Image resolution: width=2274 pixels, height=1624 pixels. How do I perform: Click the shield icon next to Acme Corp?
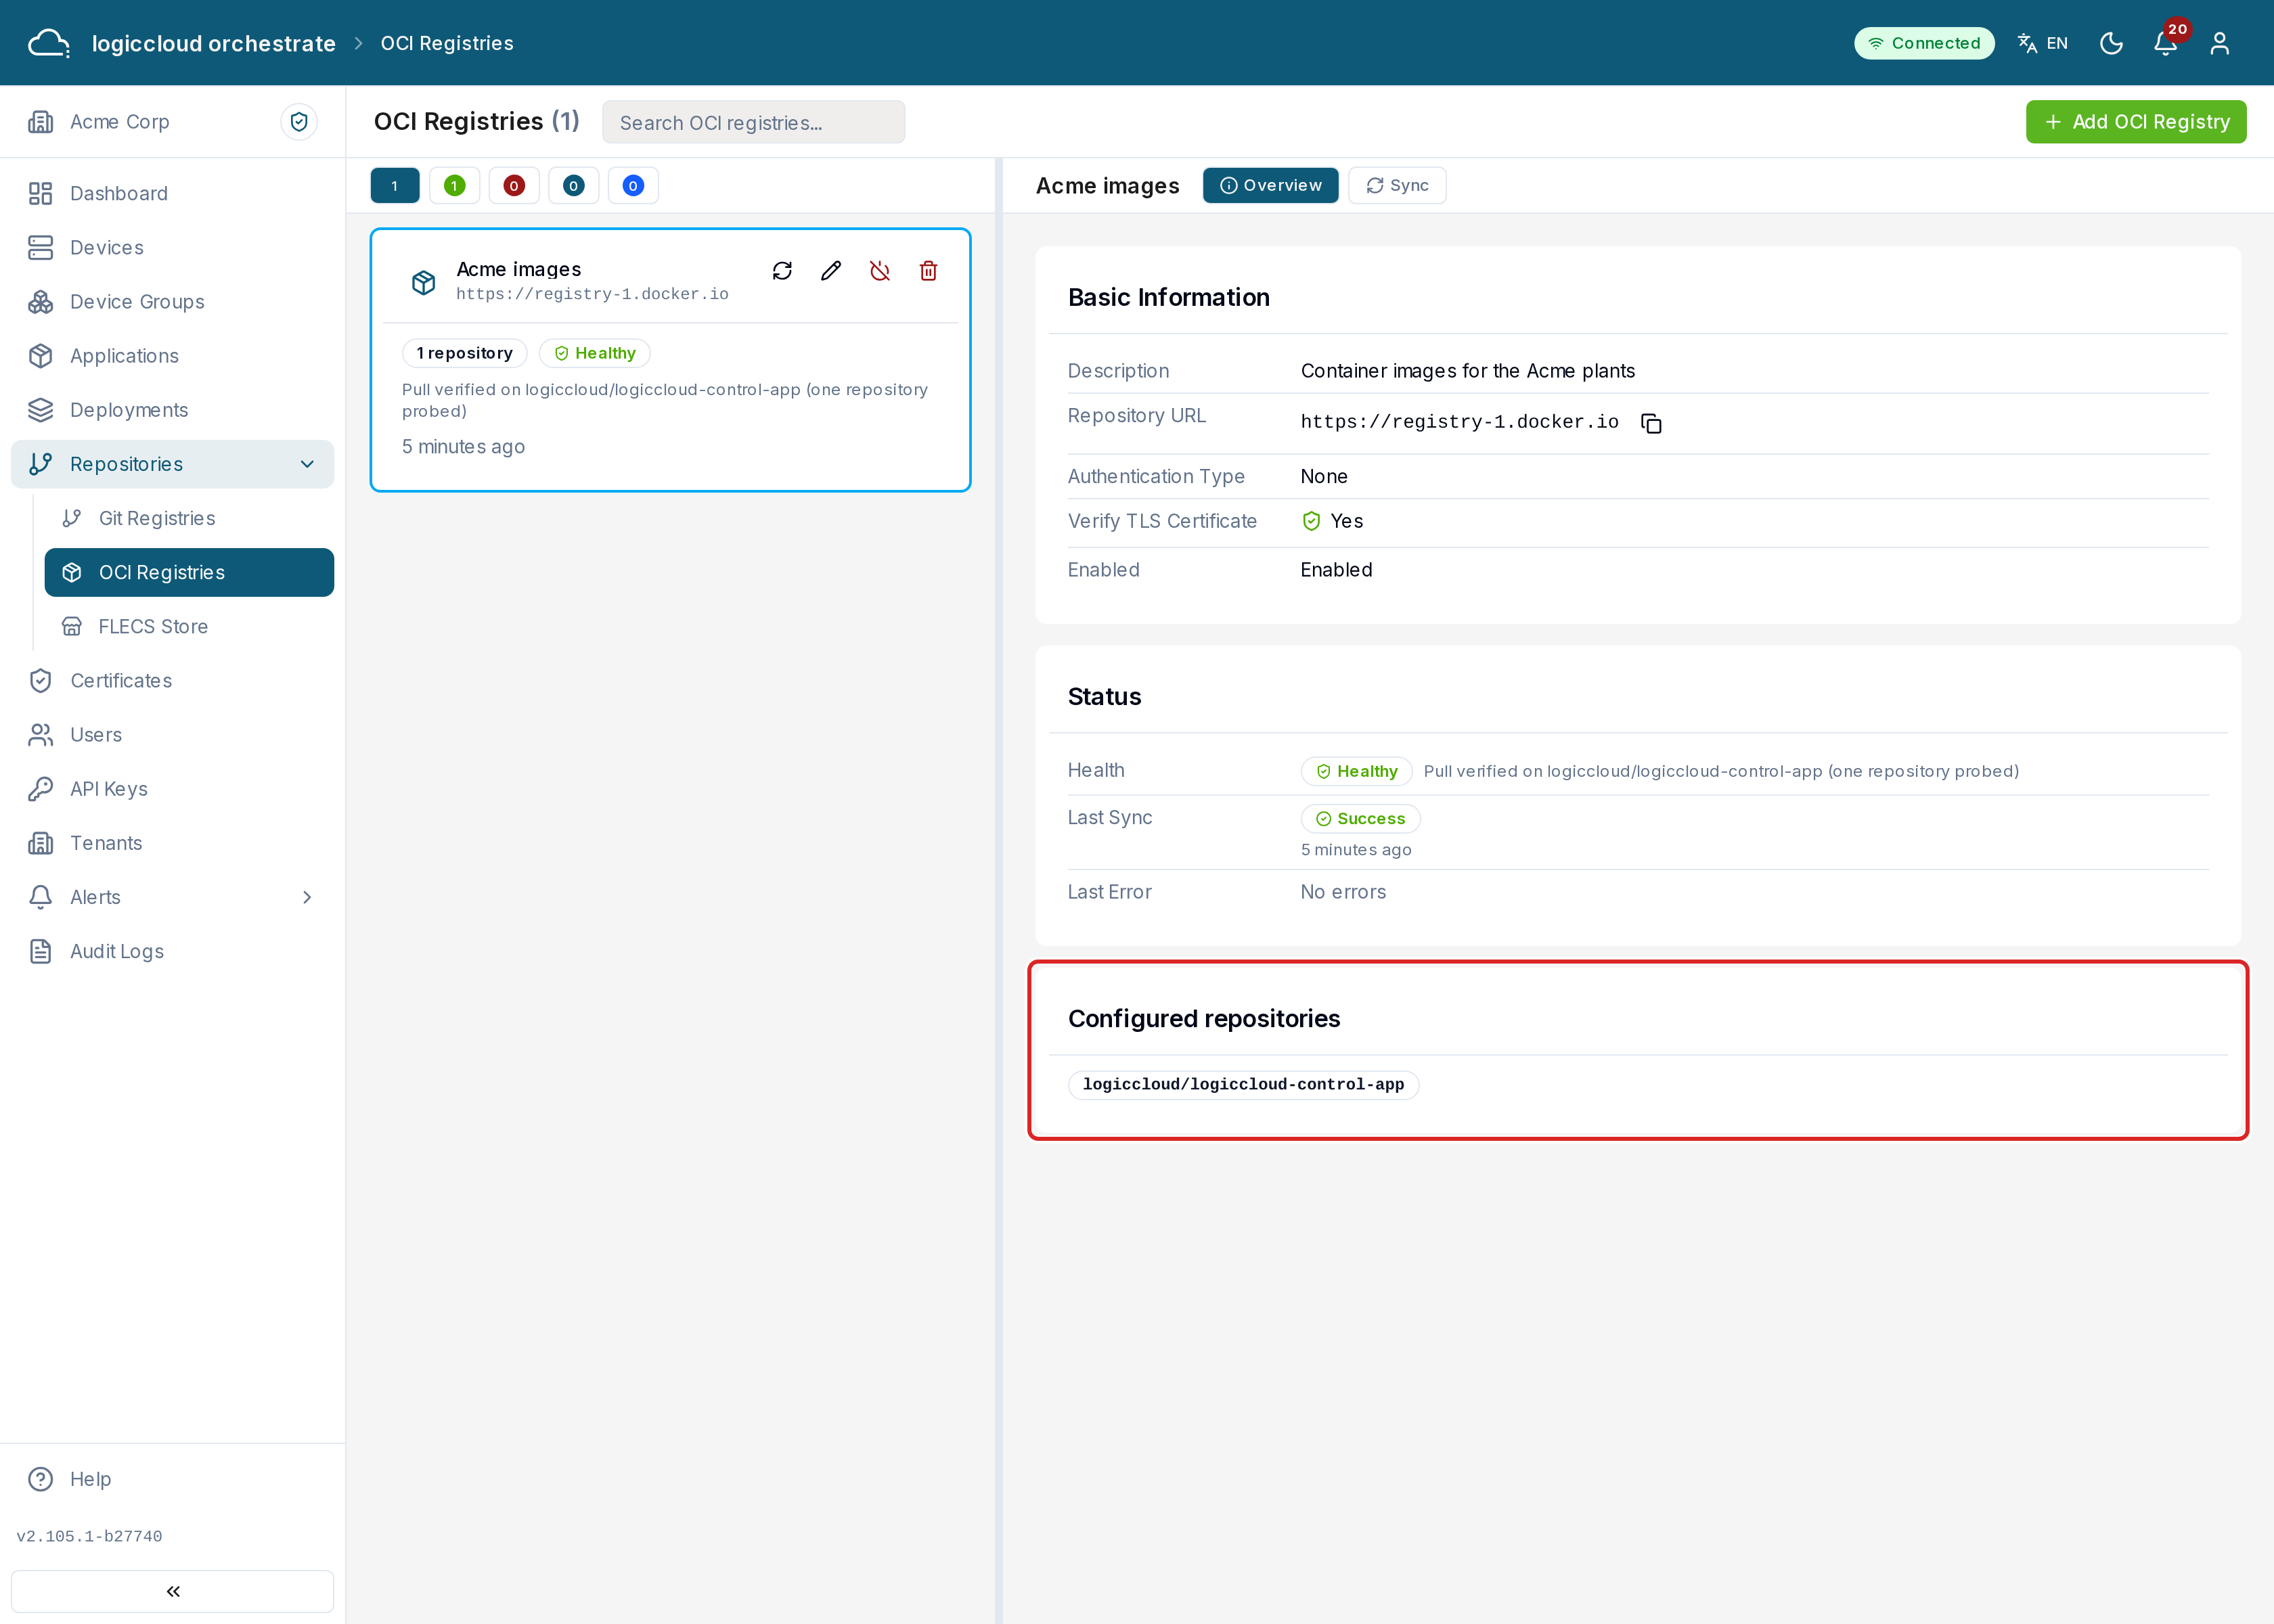point(299,121)
